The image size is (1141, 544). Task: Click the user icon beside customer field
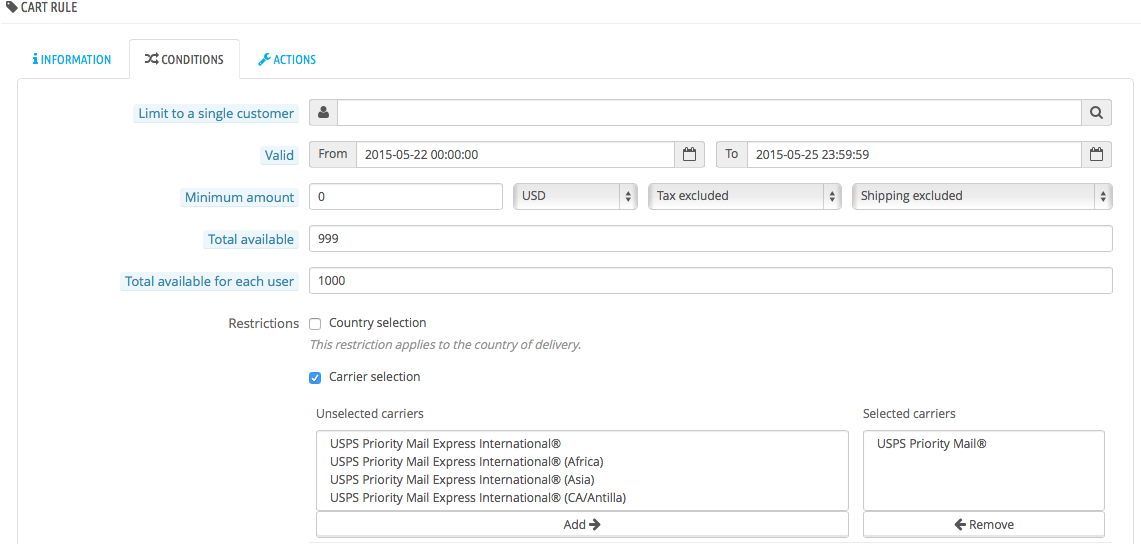point(324,113)
